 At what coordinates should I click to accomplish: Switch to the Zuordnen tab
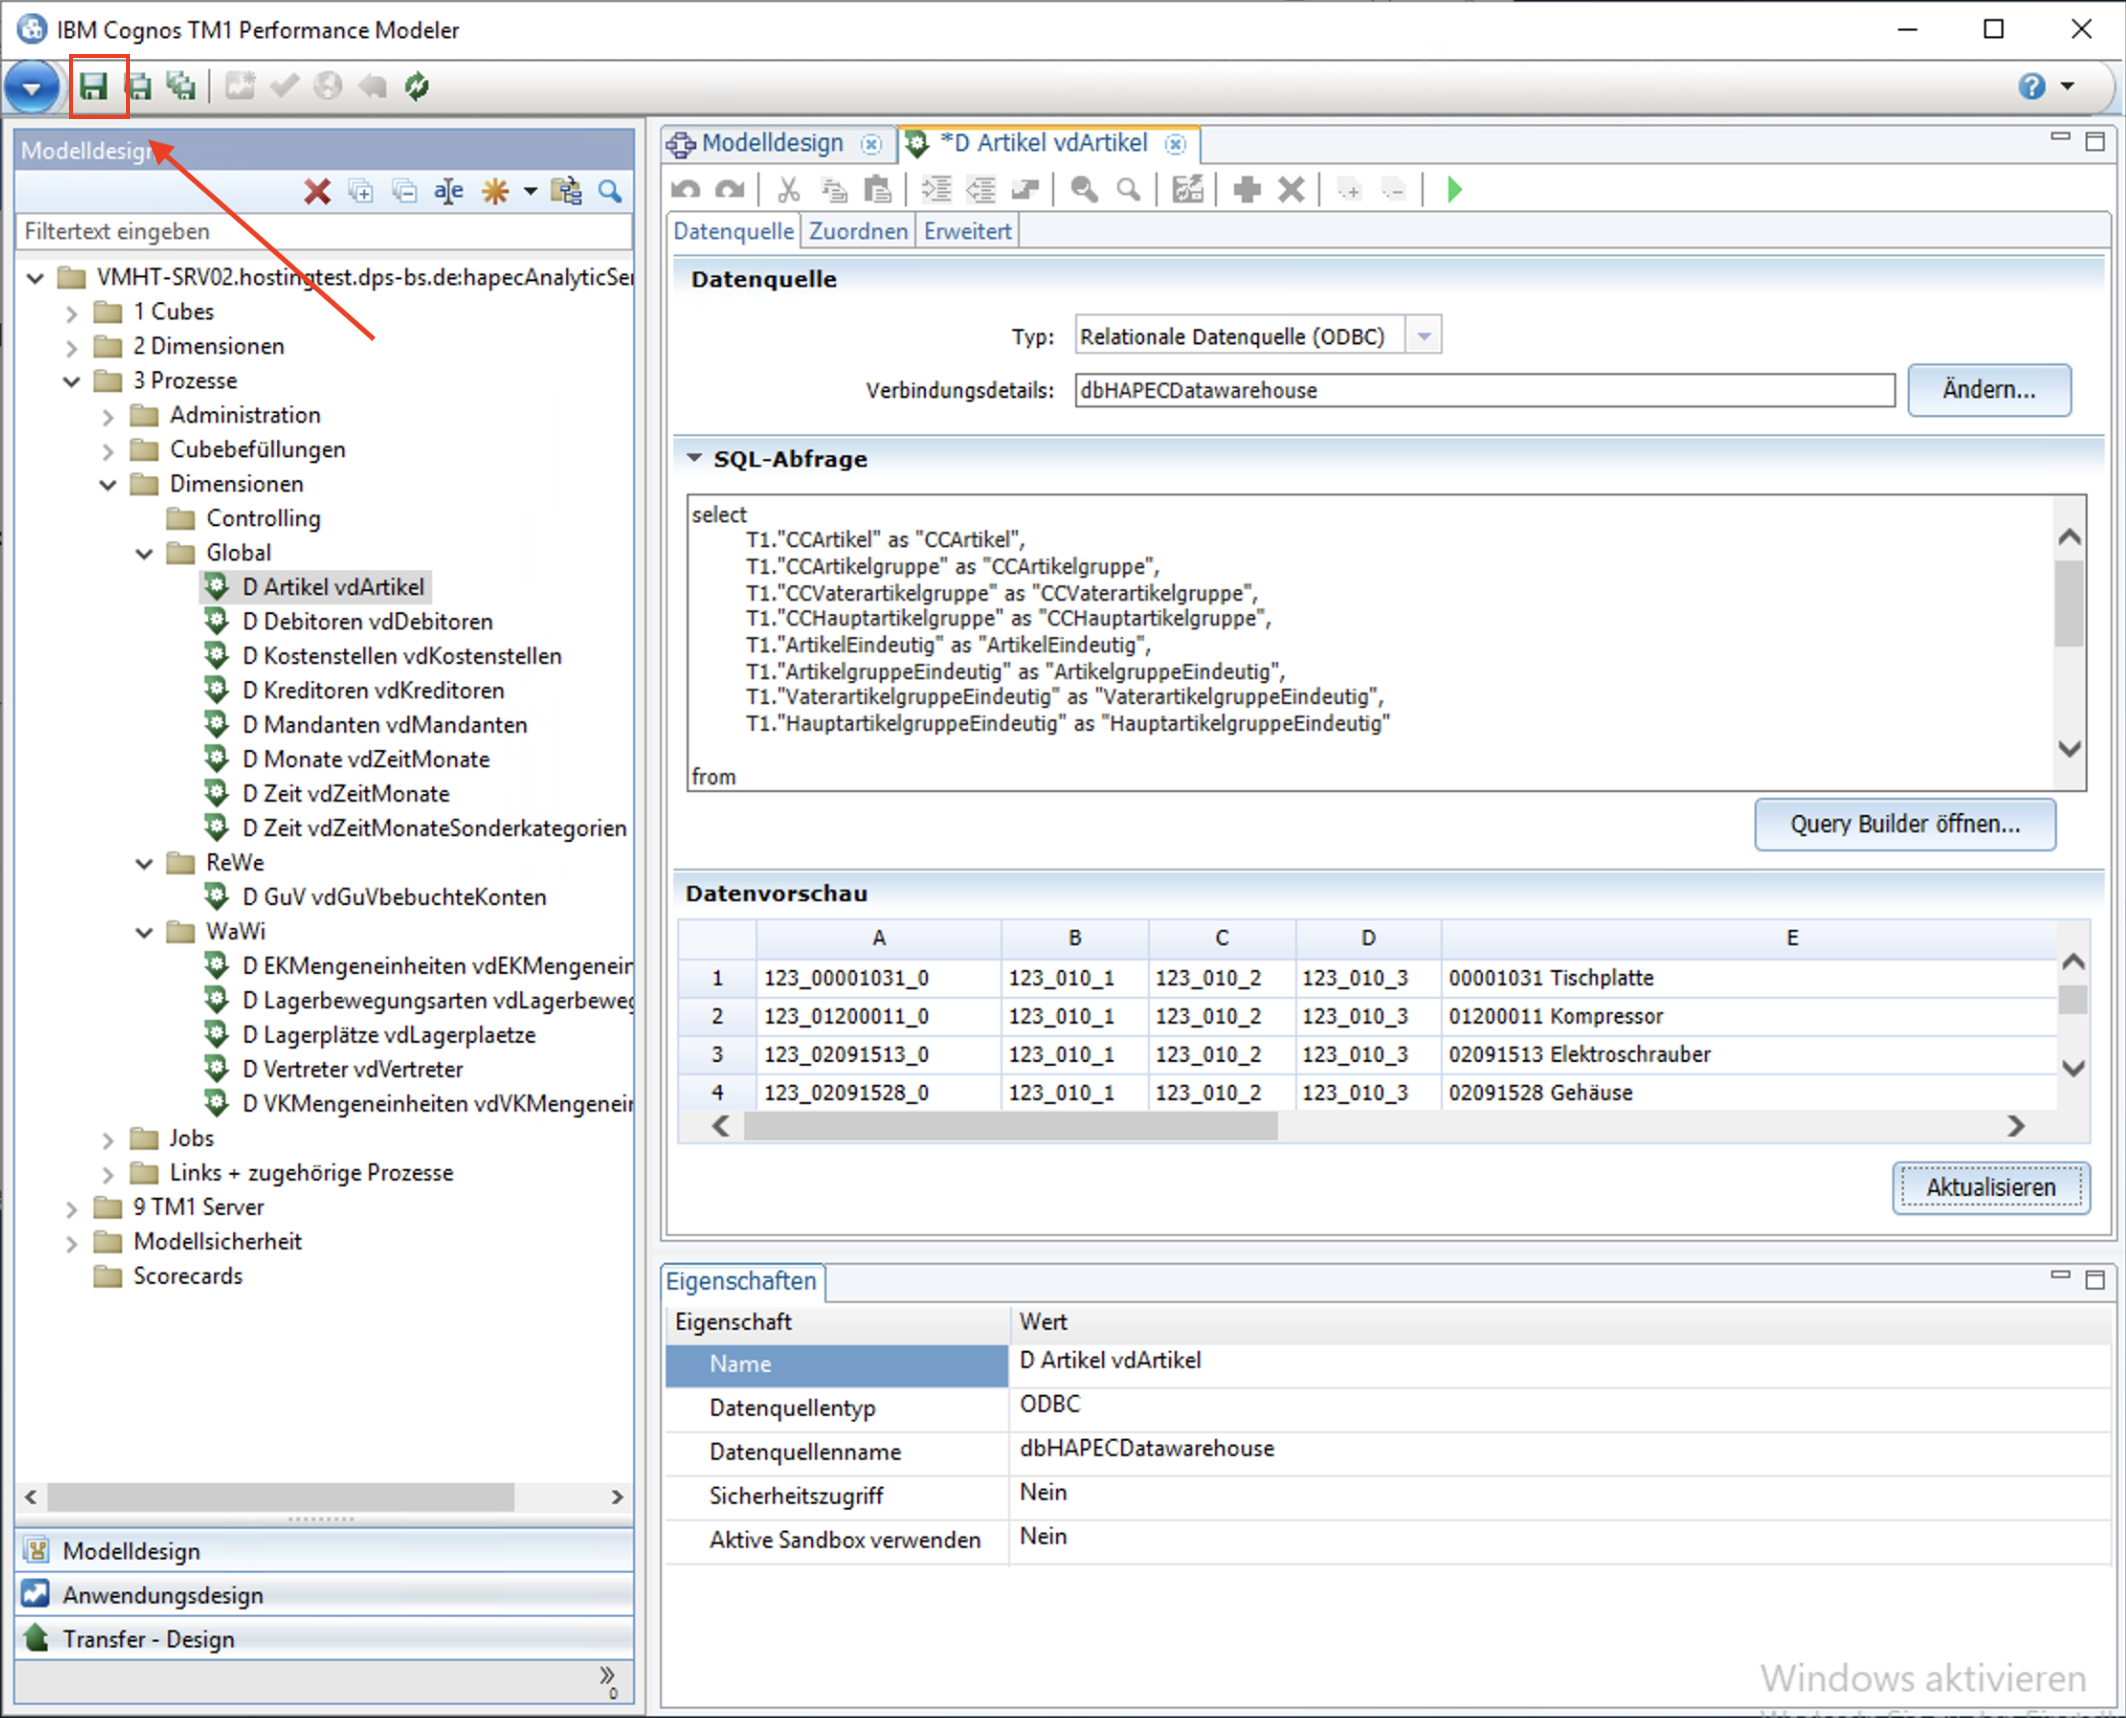857,231
